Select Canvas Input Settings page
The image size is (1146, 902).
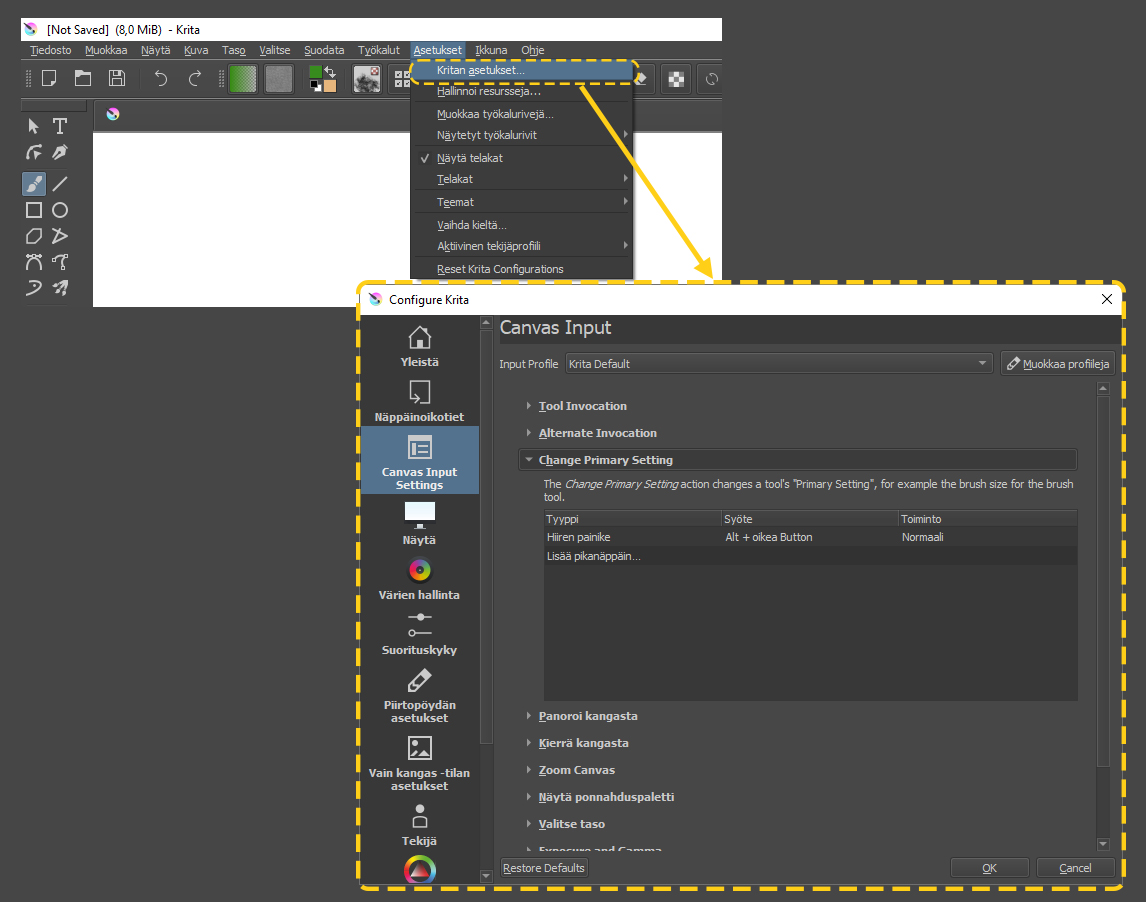click(420, 461)
